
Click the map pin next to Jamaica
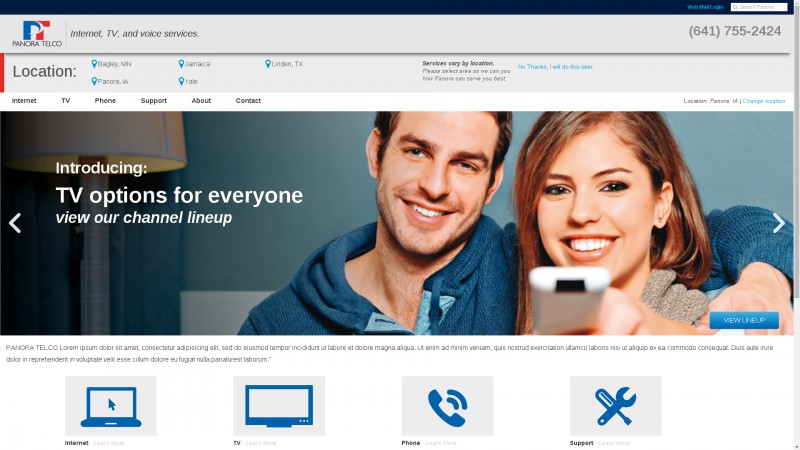(181, 64)
